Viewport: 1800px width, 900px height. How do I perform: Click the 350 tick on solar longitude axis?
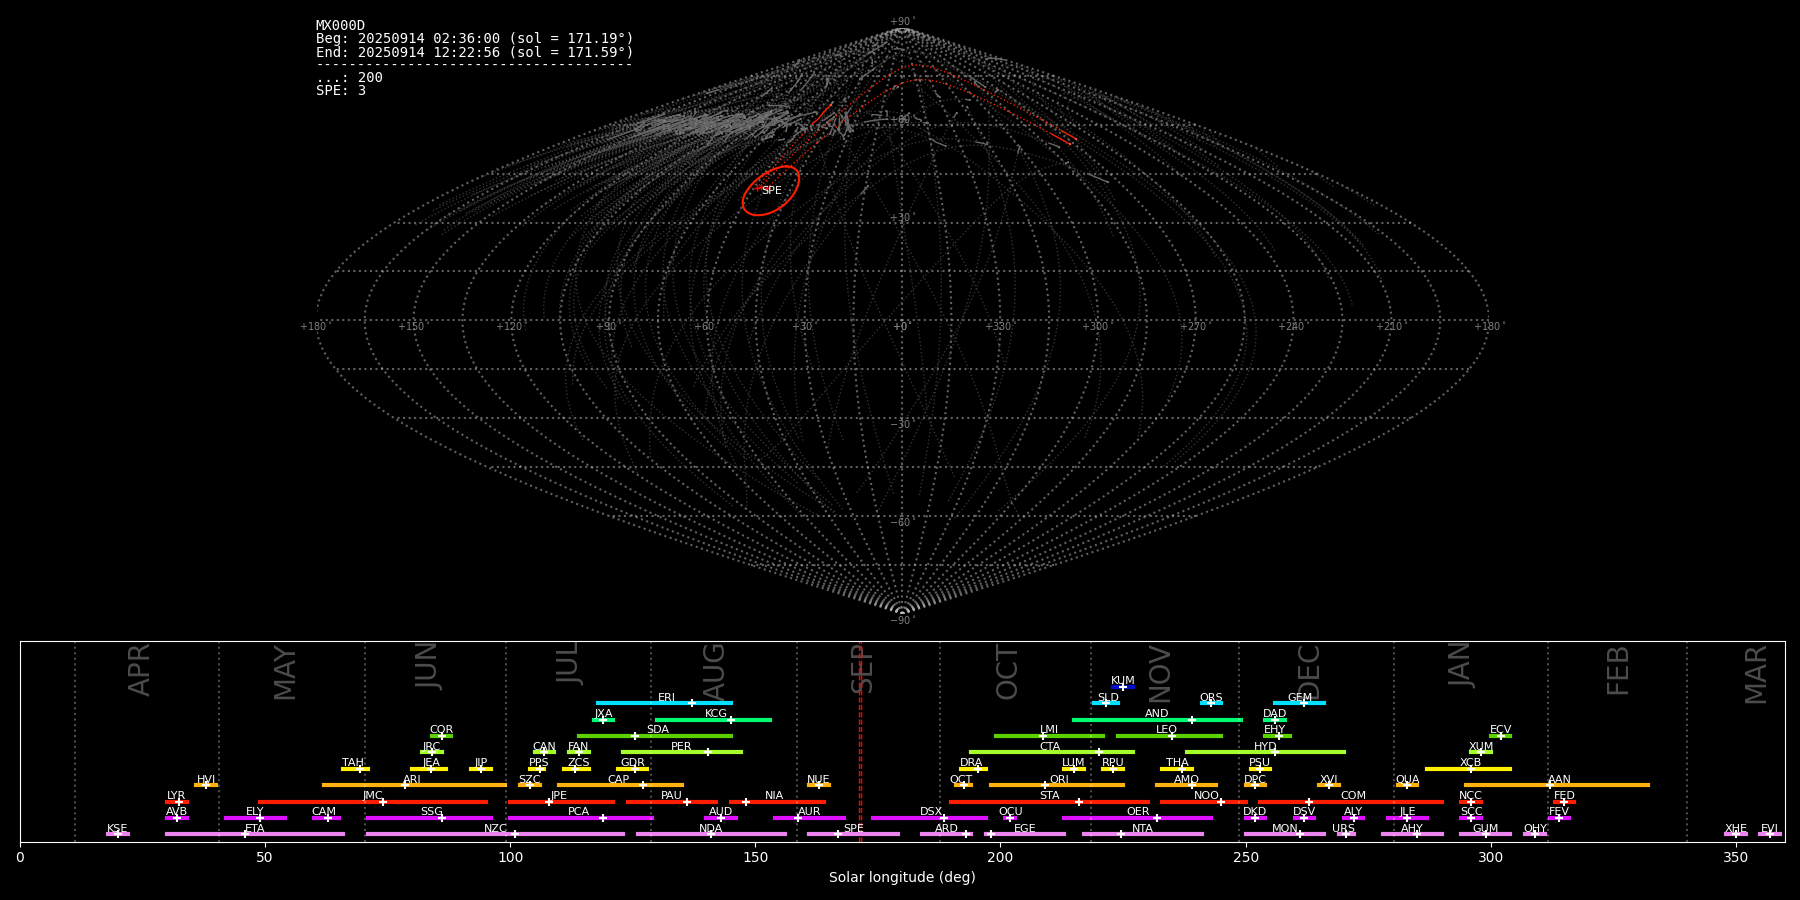[1736, 858]
